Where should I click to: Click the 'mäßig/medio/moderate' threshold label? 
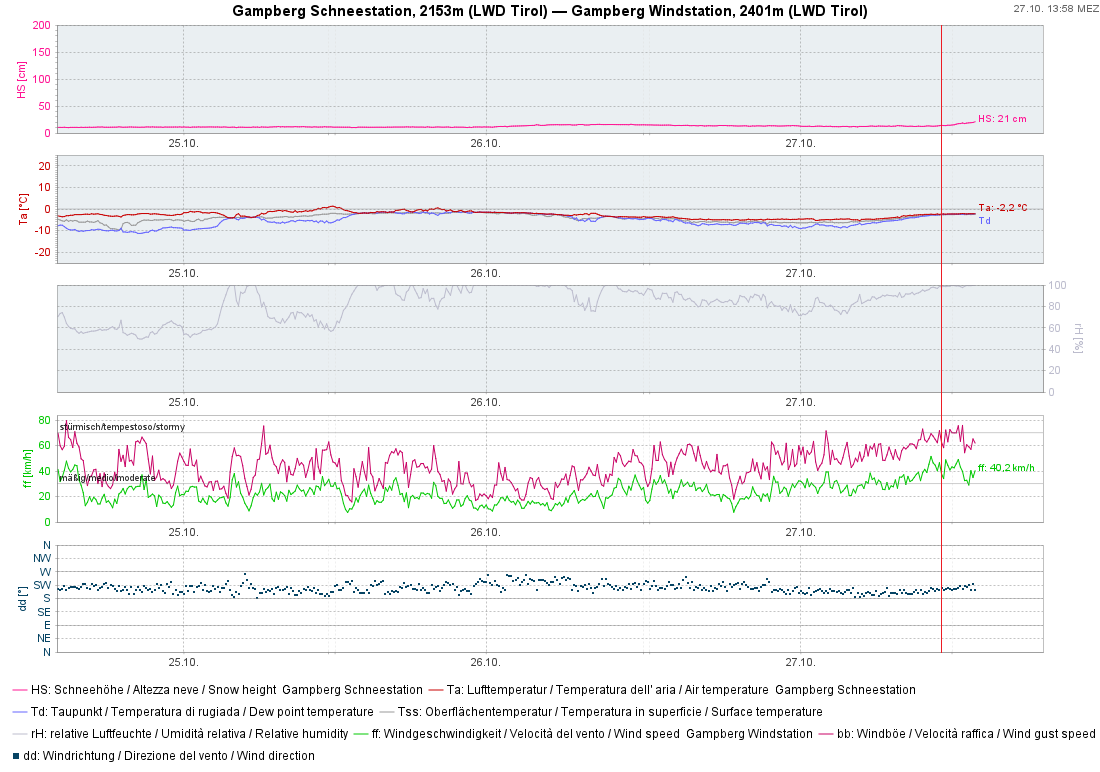tap(107, 478)
